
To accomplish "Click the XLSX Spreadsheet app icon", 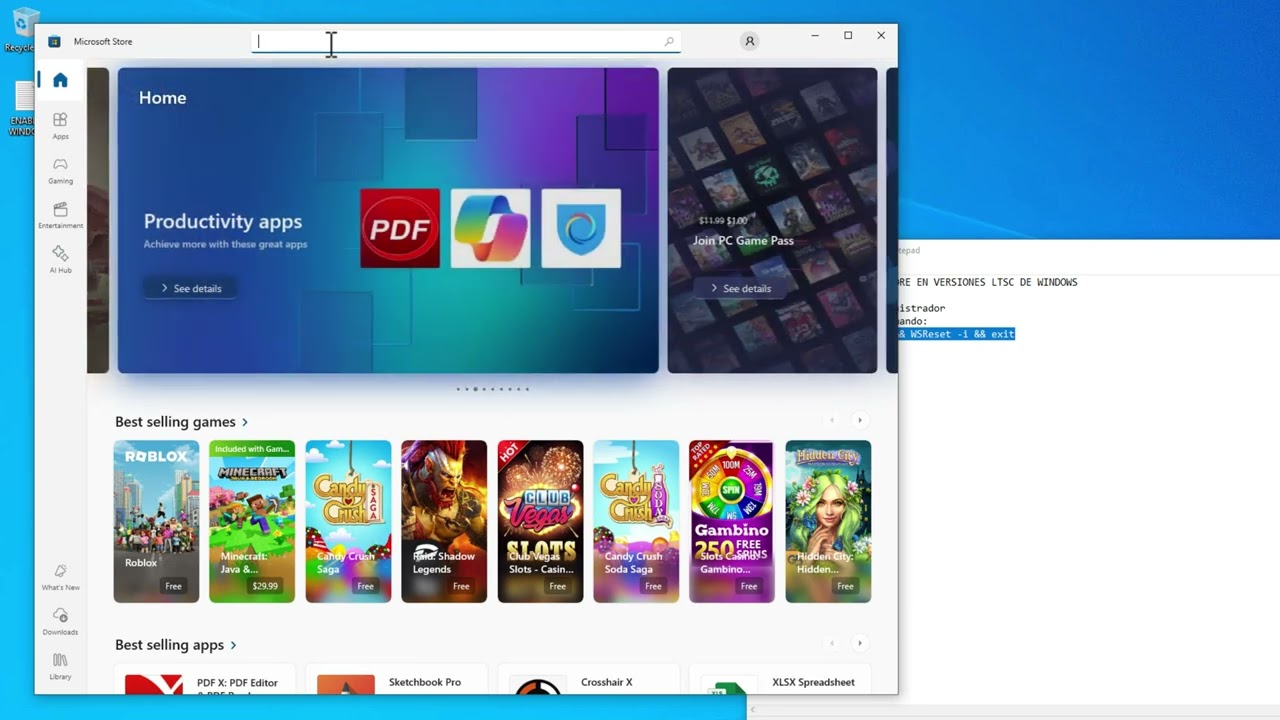I will [x=729, y=687].
